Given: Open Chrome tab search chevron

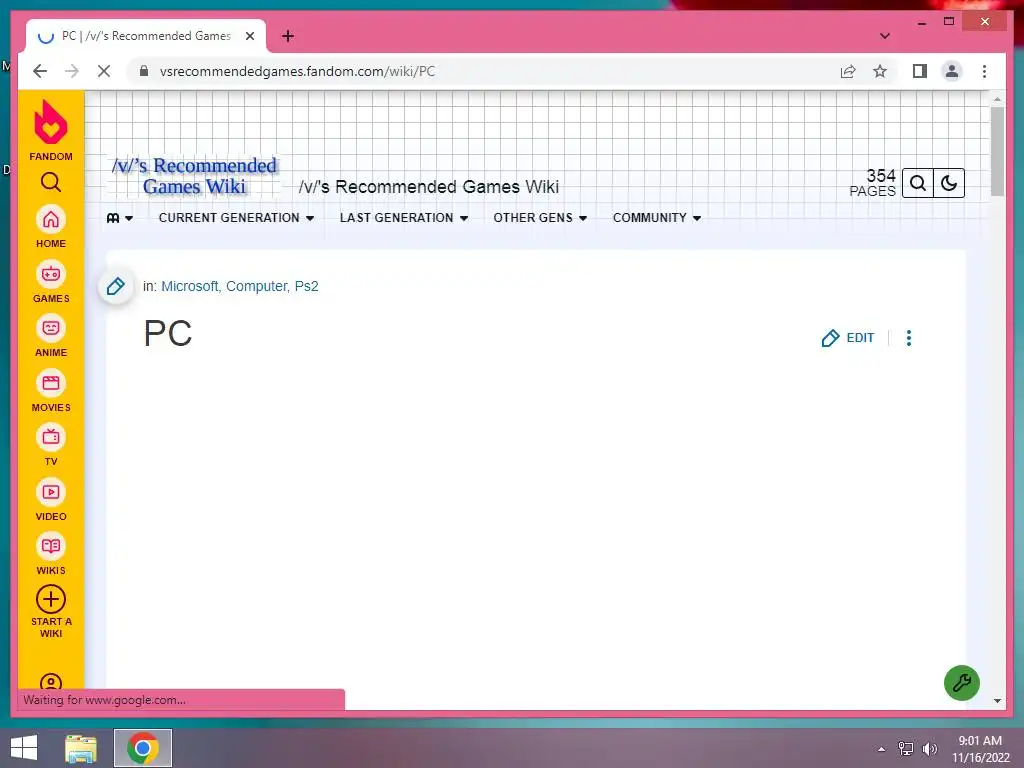Looking at the screenshot, I should pos(884,36).
